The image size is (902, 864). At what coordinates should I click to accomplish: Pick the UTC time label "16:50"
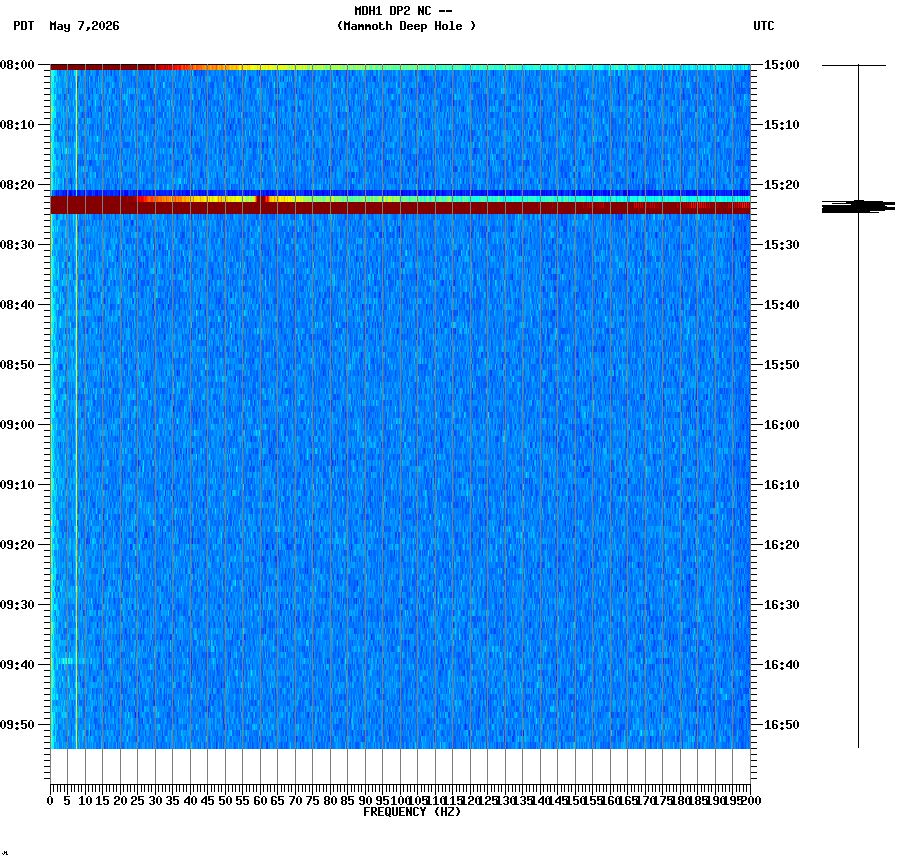click(782, 725)
